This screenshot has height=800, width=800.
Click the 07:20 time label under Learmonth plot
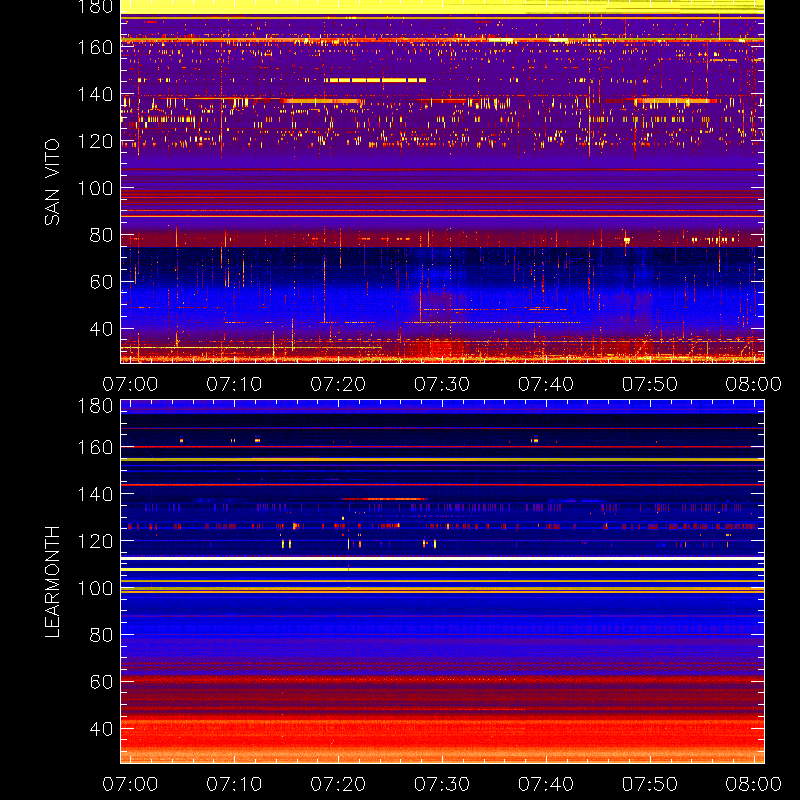point(338,784)
